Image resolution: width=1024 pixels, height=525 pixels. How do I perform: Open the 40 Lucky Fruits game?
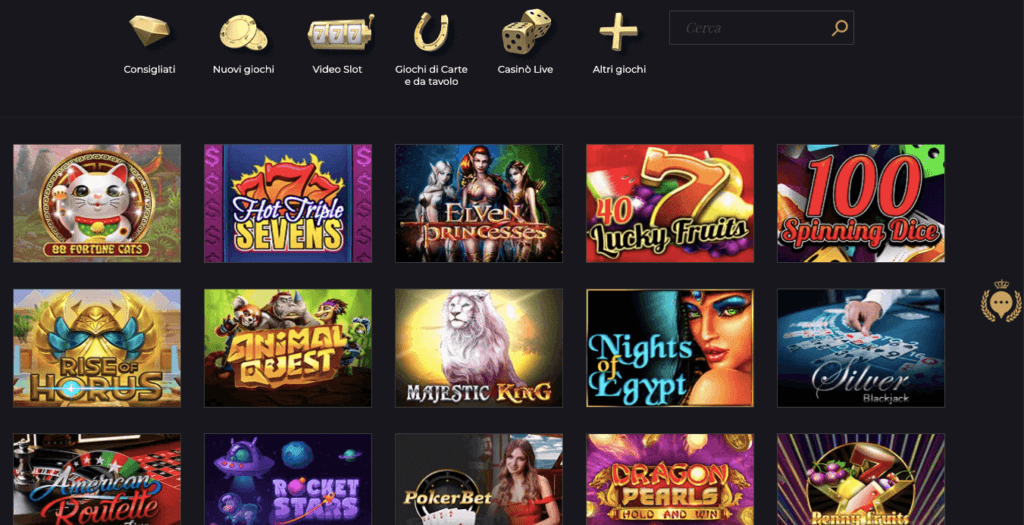click(670, 203)
